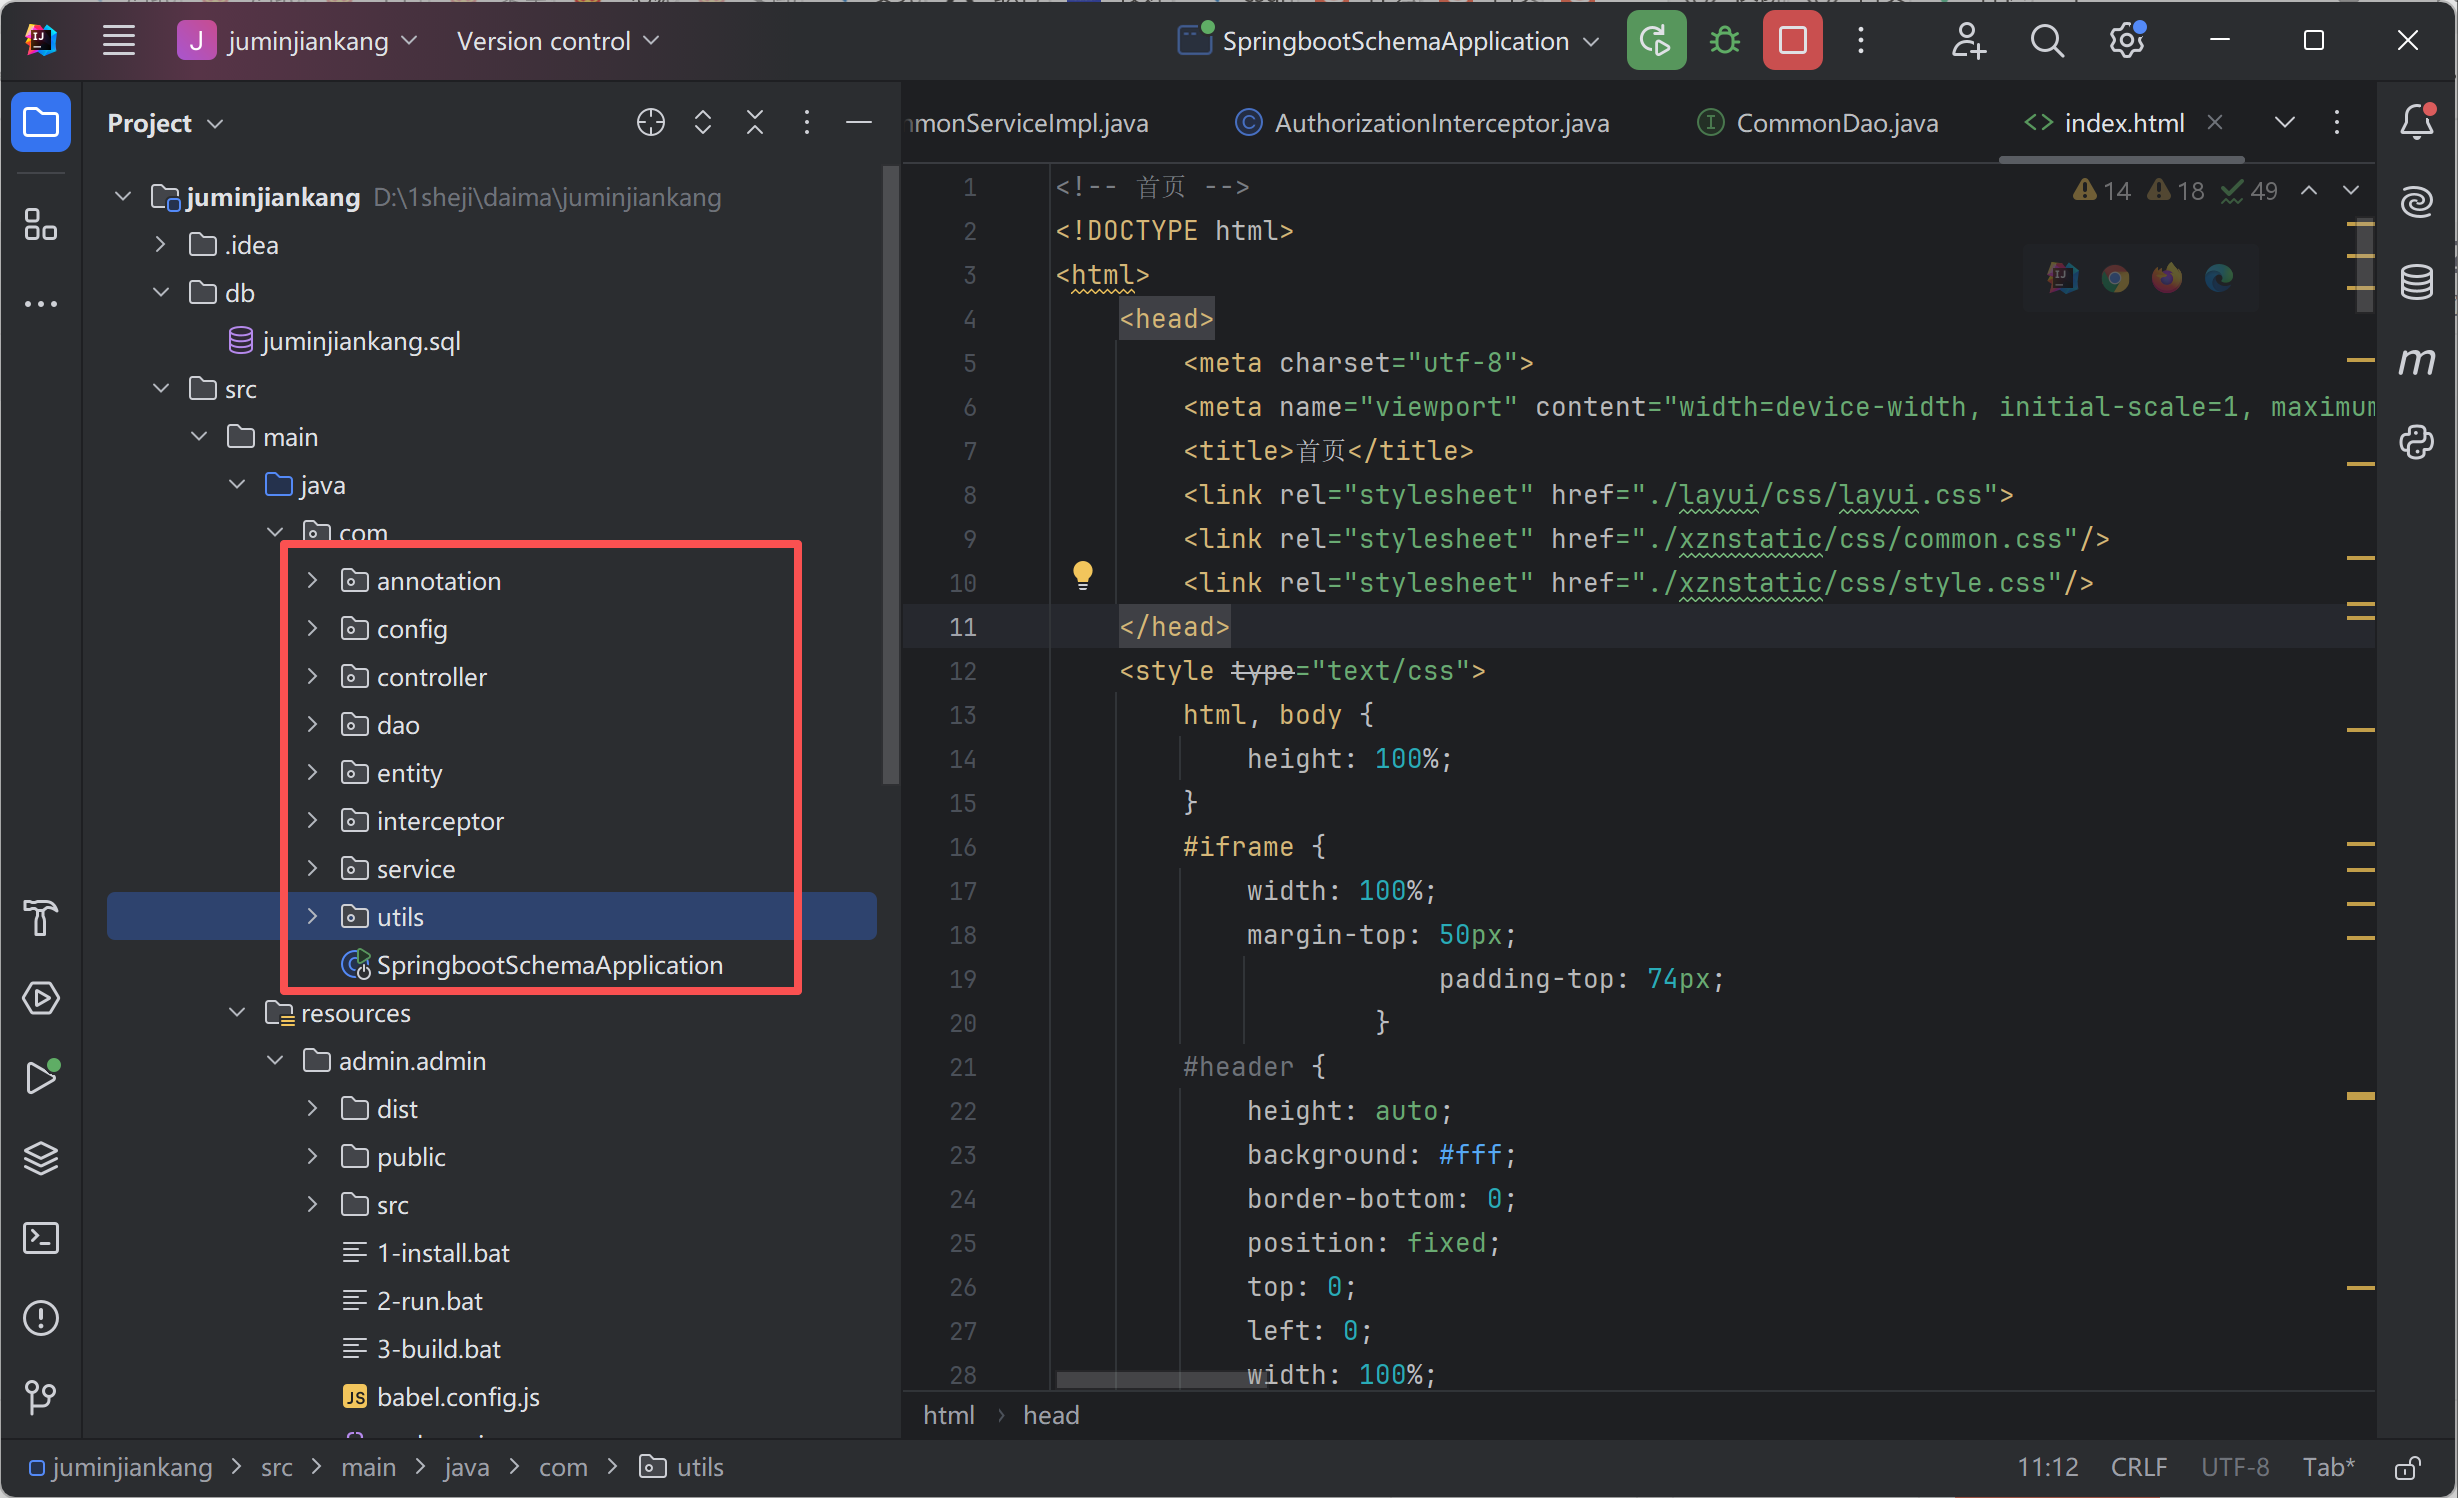The width and height of the screenshot is (2458, 1498).
Task: Expand the controller package
Action: click(x=312, y=677)
